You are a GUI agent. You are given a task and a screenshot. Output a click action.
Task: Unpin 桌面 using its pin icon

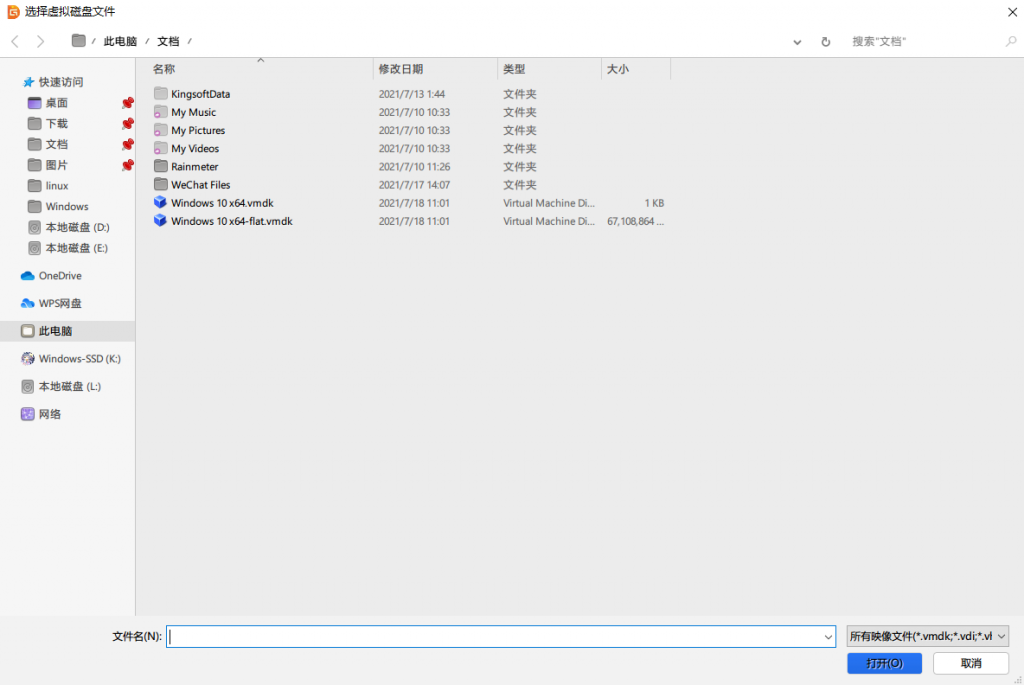(128, 103)
